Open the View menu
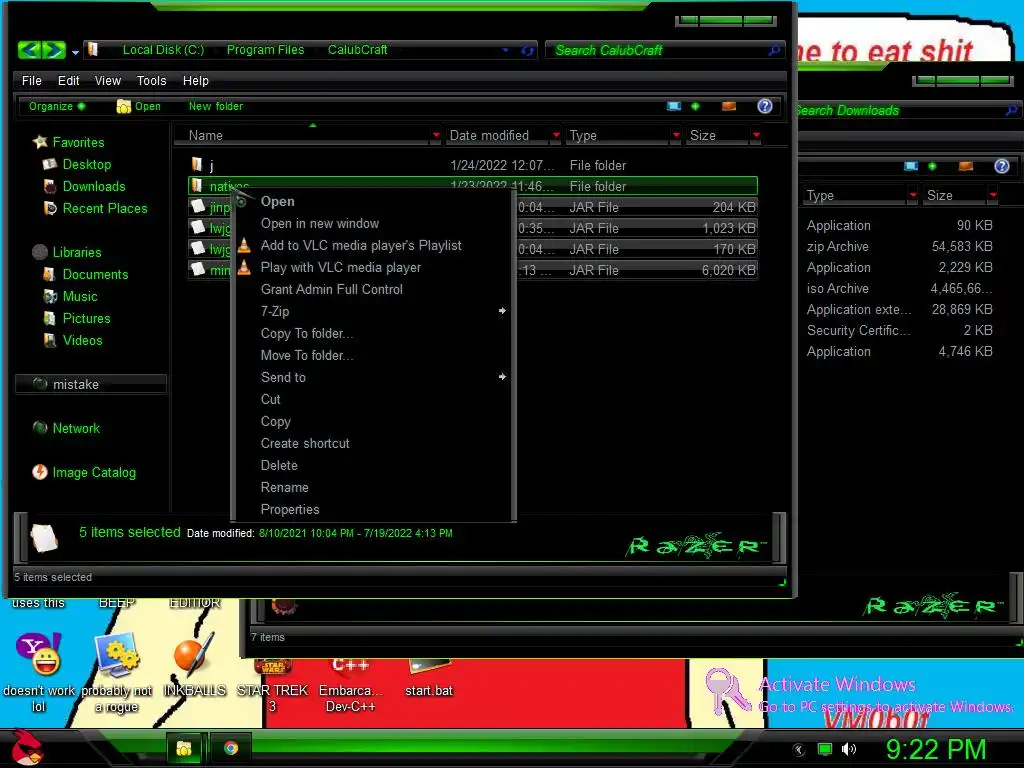 [x=108, y=81]
